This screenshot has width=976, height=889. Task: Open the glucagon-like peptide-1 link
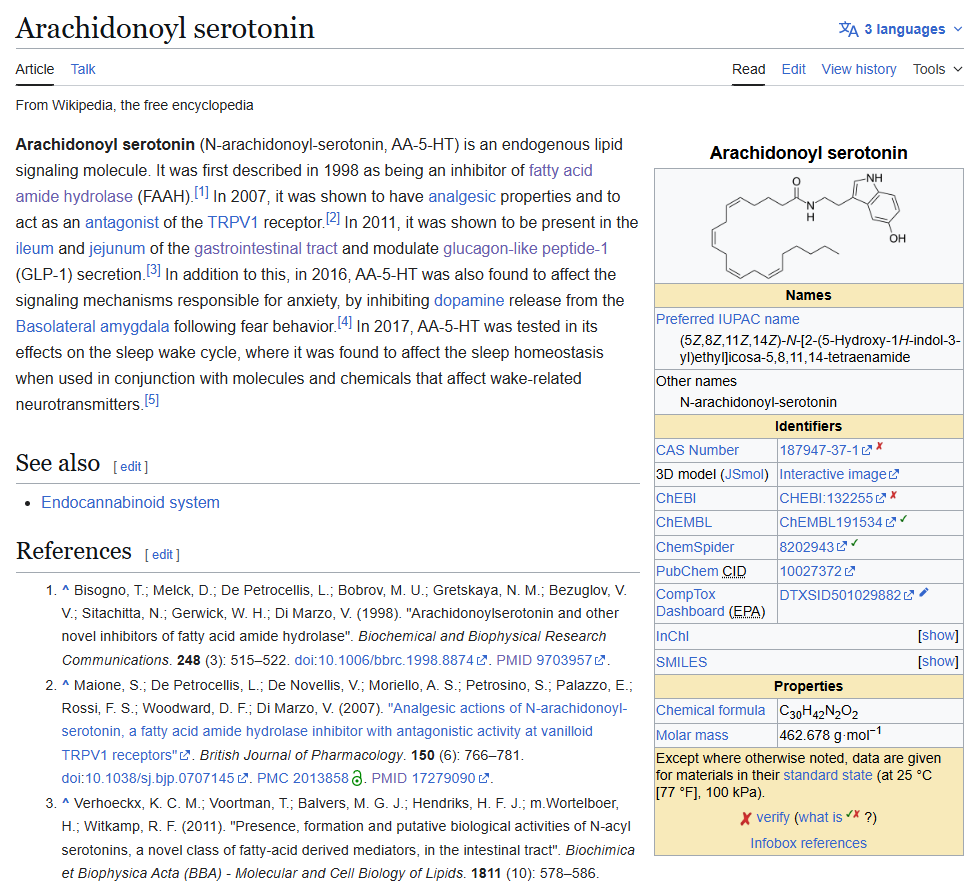point(525,249)
